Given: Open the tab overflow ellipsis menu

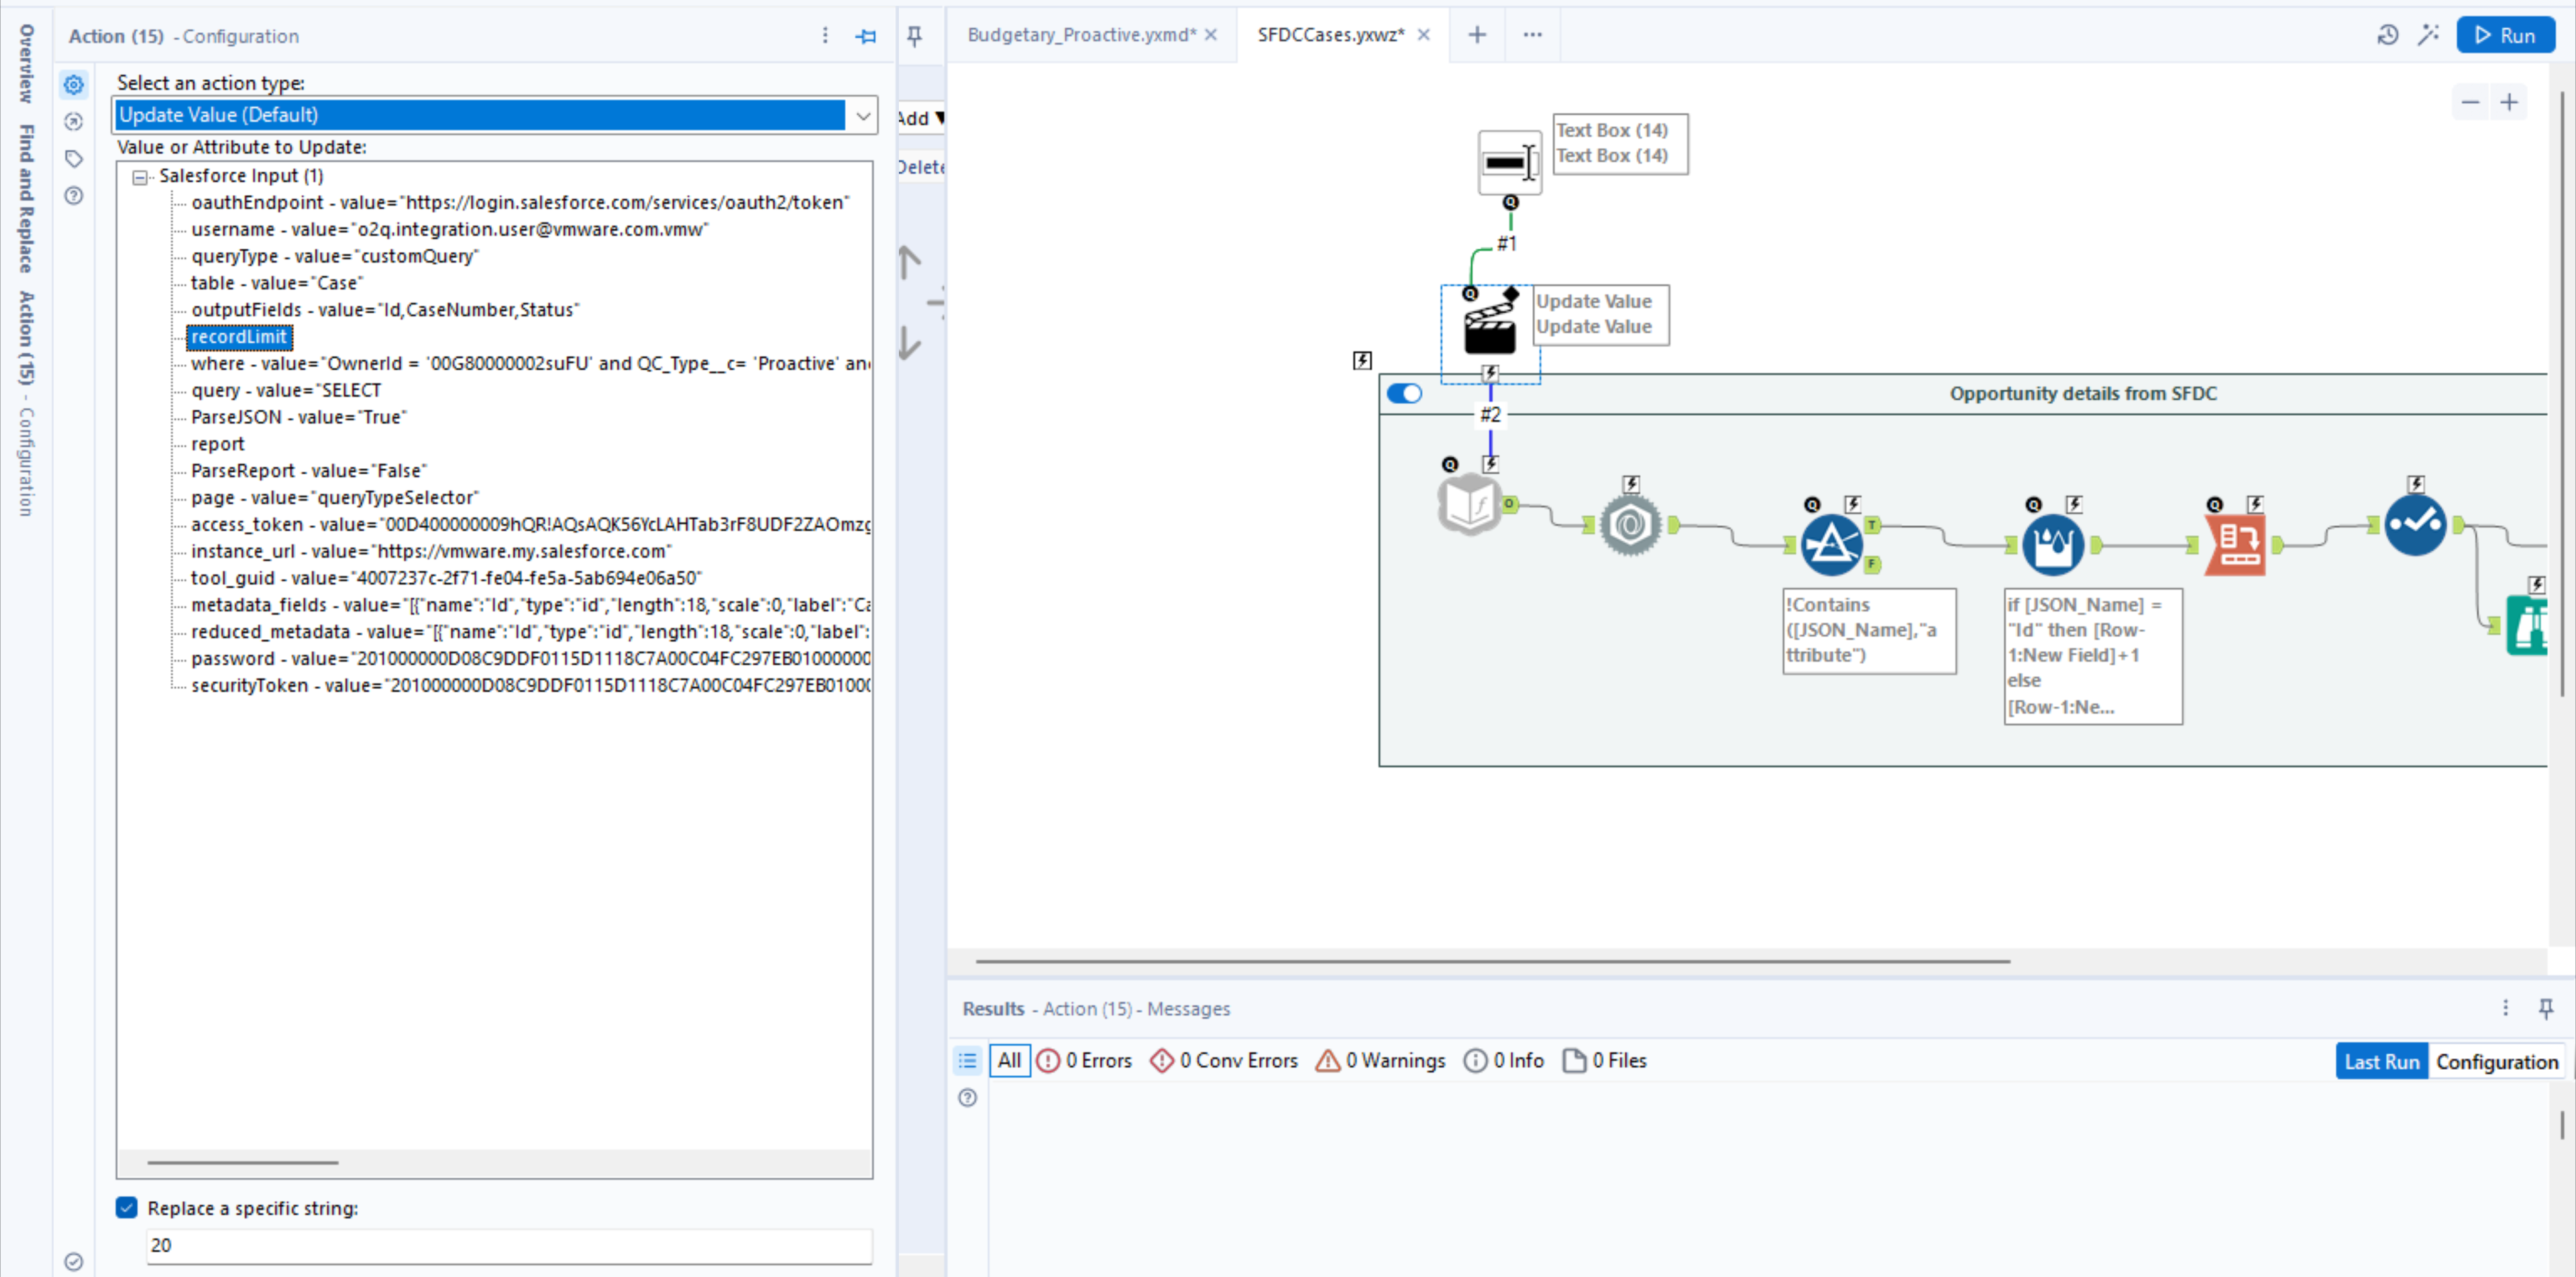Looking at the screenshot, I should click(x=1532, y=35).
